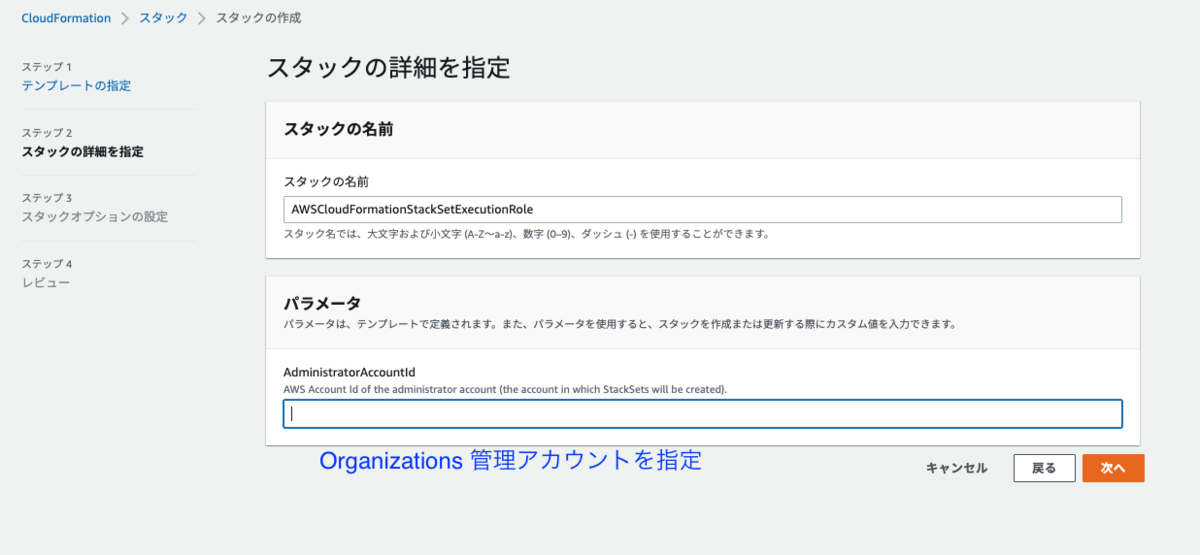Click the パラメータ description sentence
Image resolution: width=1200 pixels, height=555 pixels.
click(x=620, y=325)
